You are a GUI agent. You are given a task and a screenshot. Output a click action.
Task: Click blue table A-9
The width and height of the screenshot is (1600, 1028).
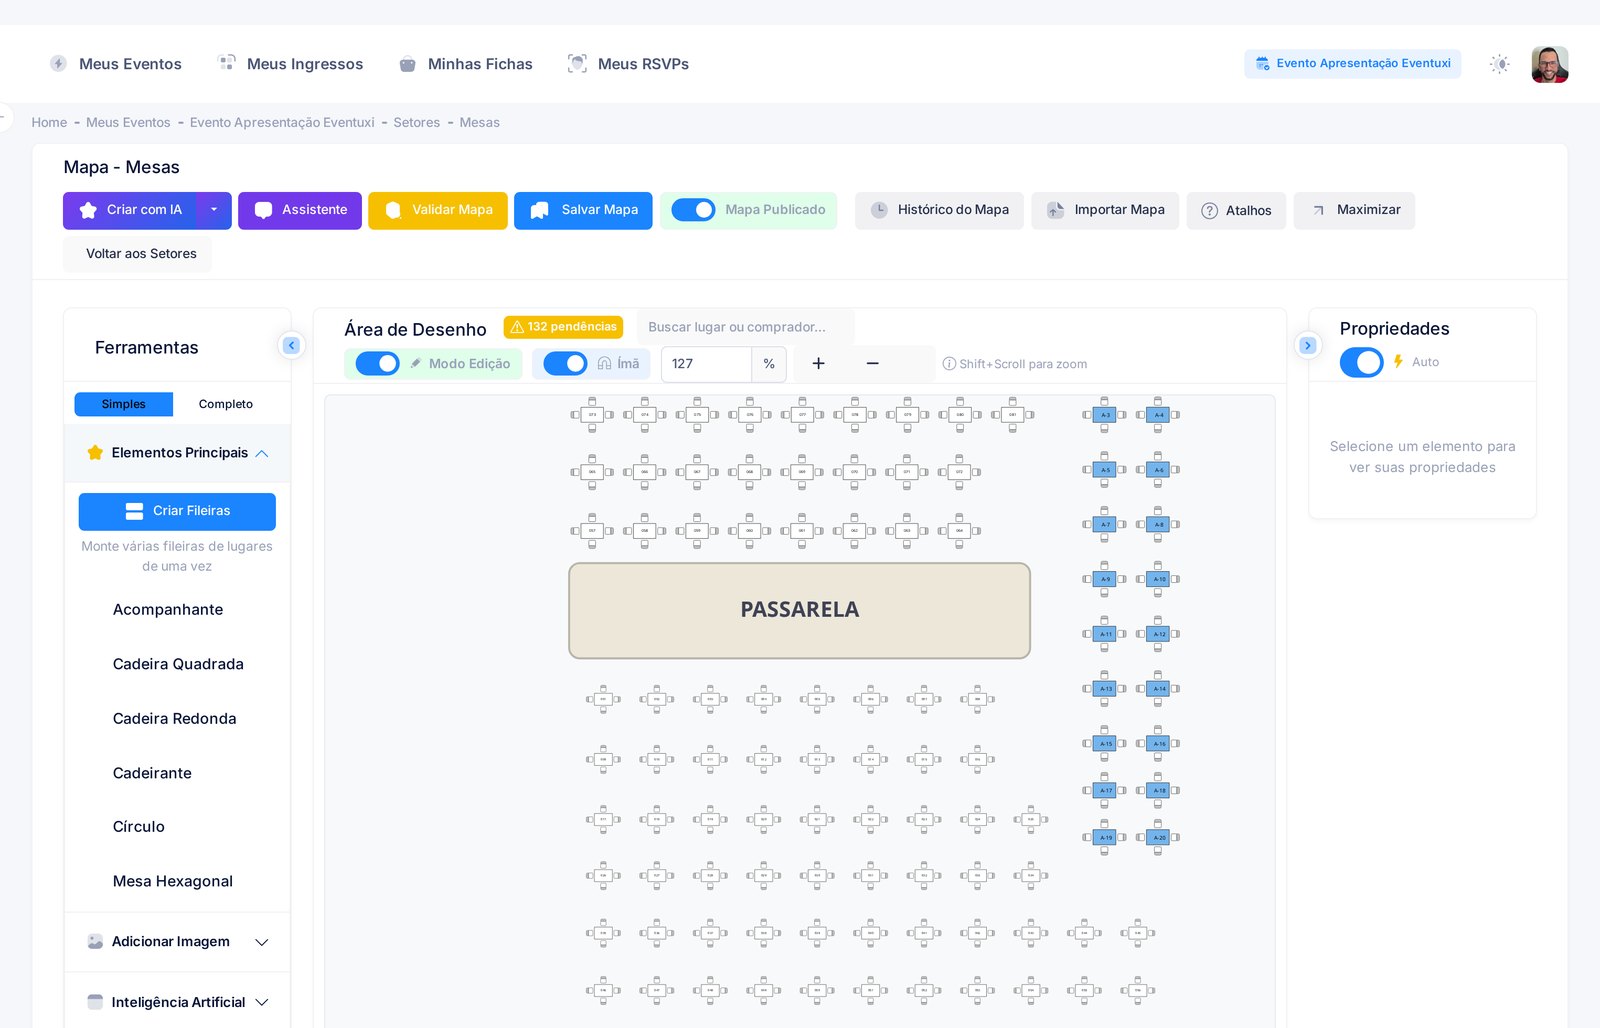click(x=1105, y=580)
